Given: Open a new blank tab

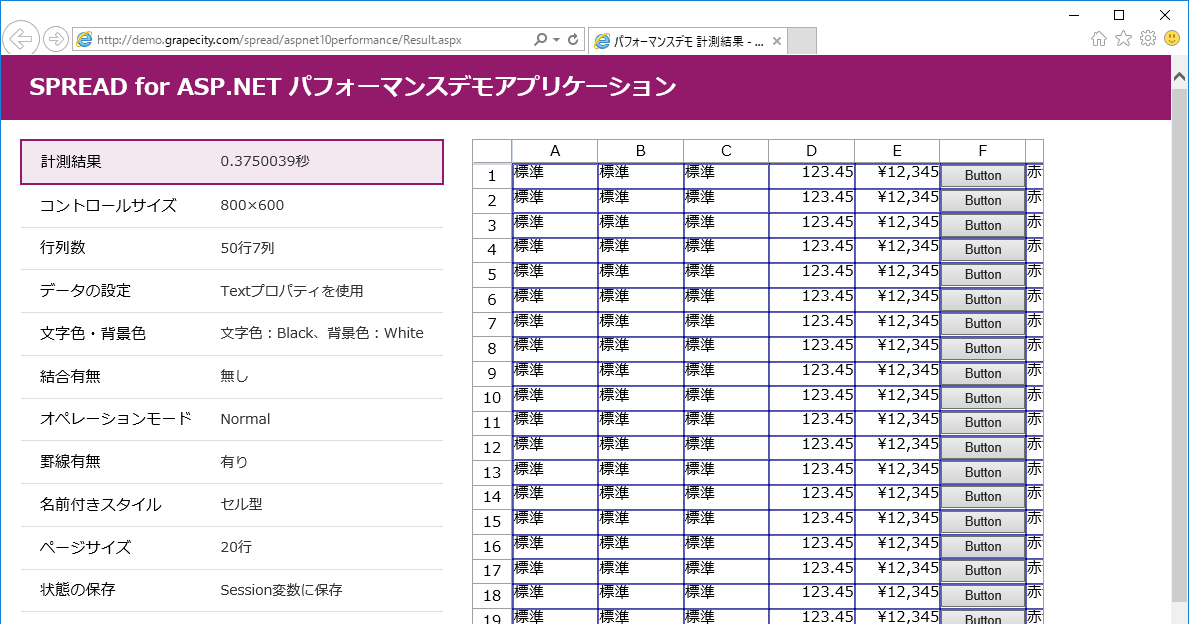Looking at the screenshot, I should (802, 42).
